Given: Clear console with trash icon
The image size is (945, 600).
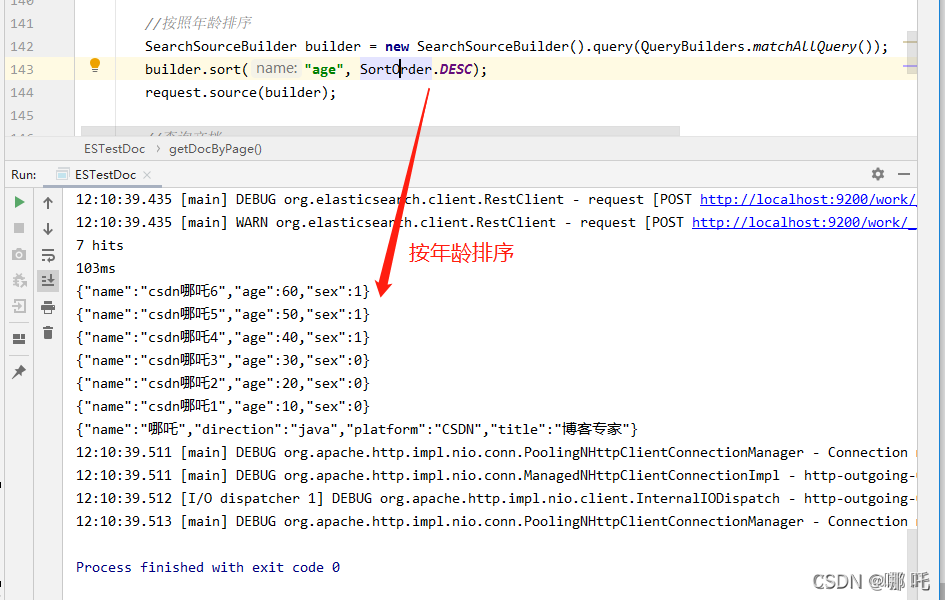Looking at the screenshot, I should click(48, 333).
